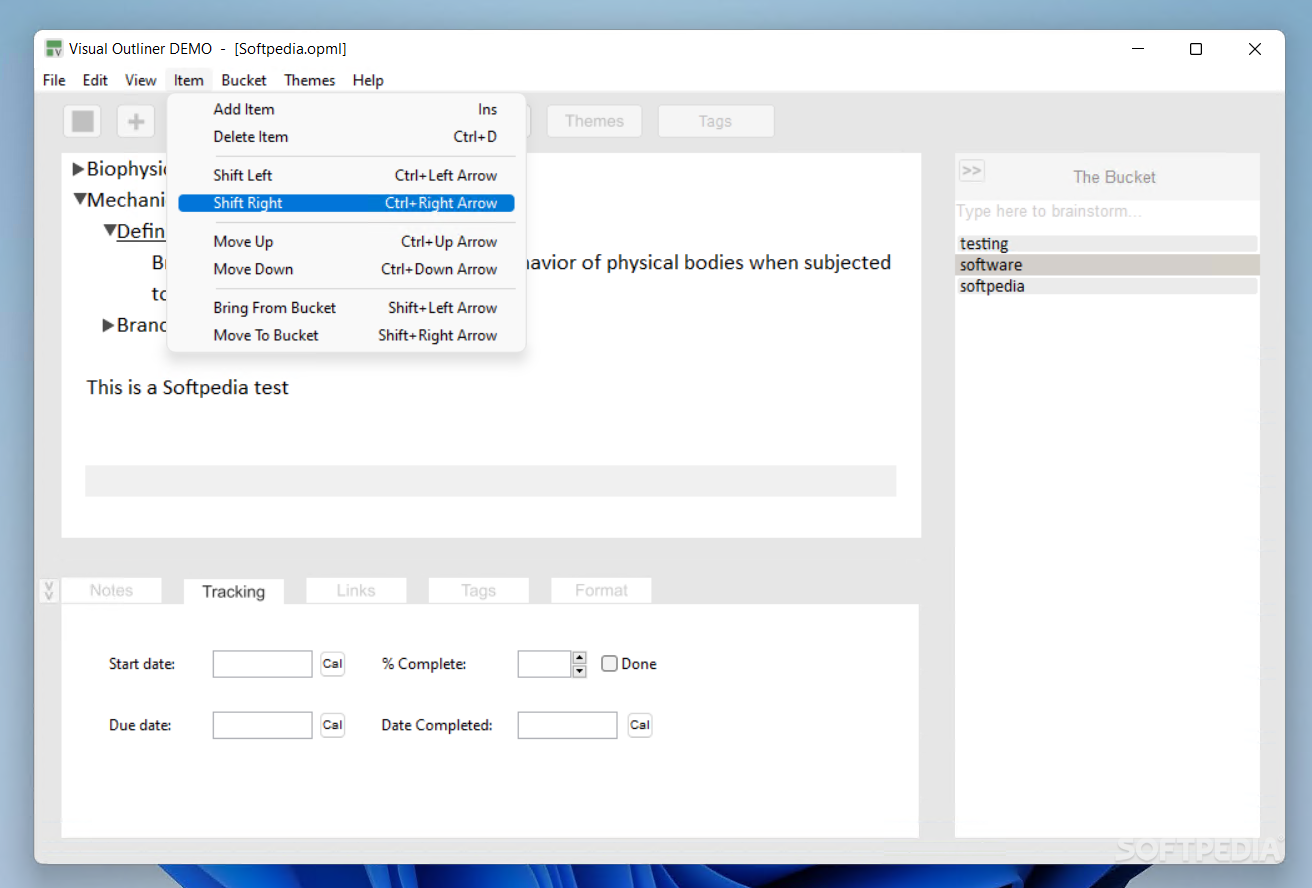Select the 'software' bucket entry
Screen dimensions: 1312x888
click(1107, 265)
